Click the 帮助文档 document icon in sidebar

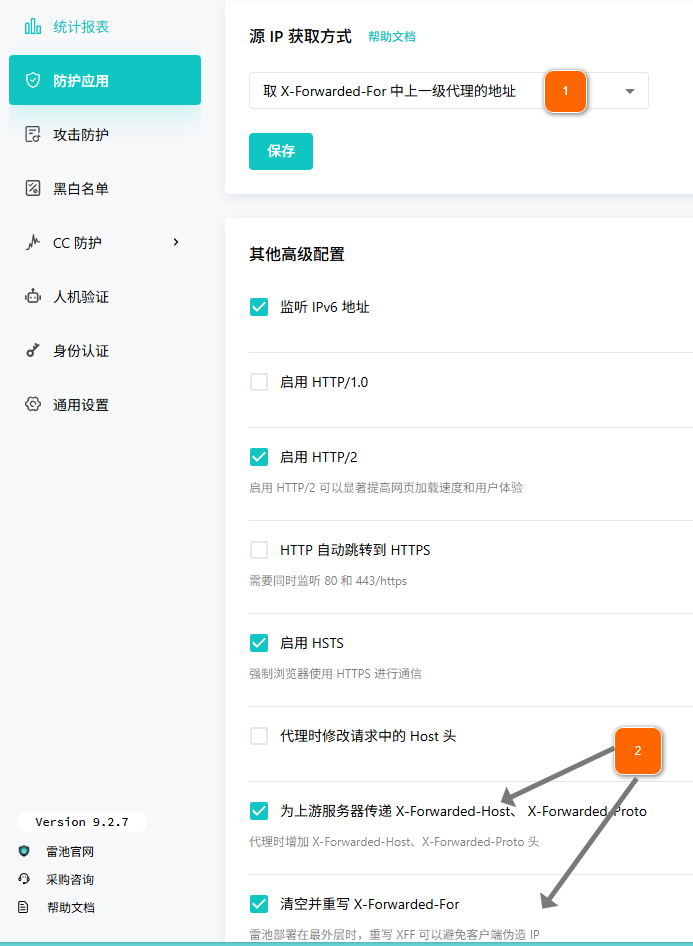(x=24, y=907)
